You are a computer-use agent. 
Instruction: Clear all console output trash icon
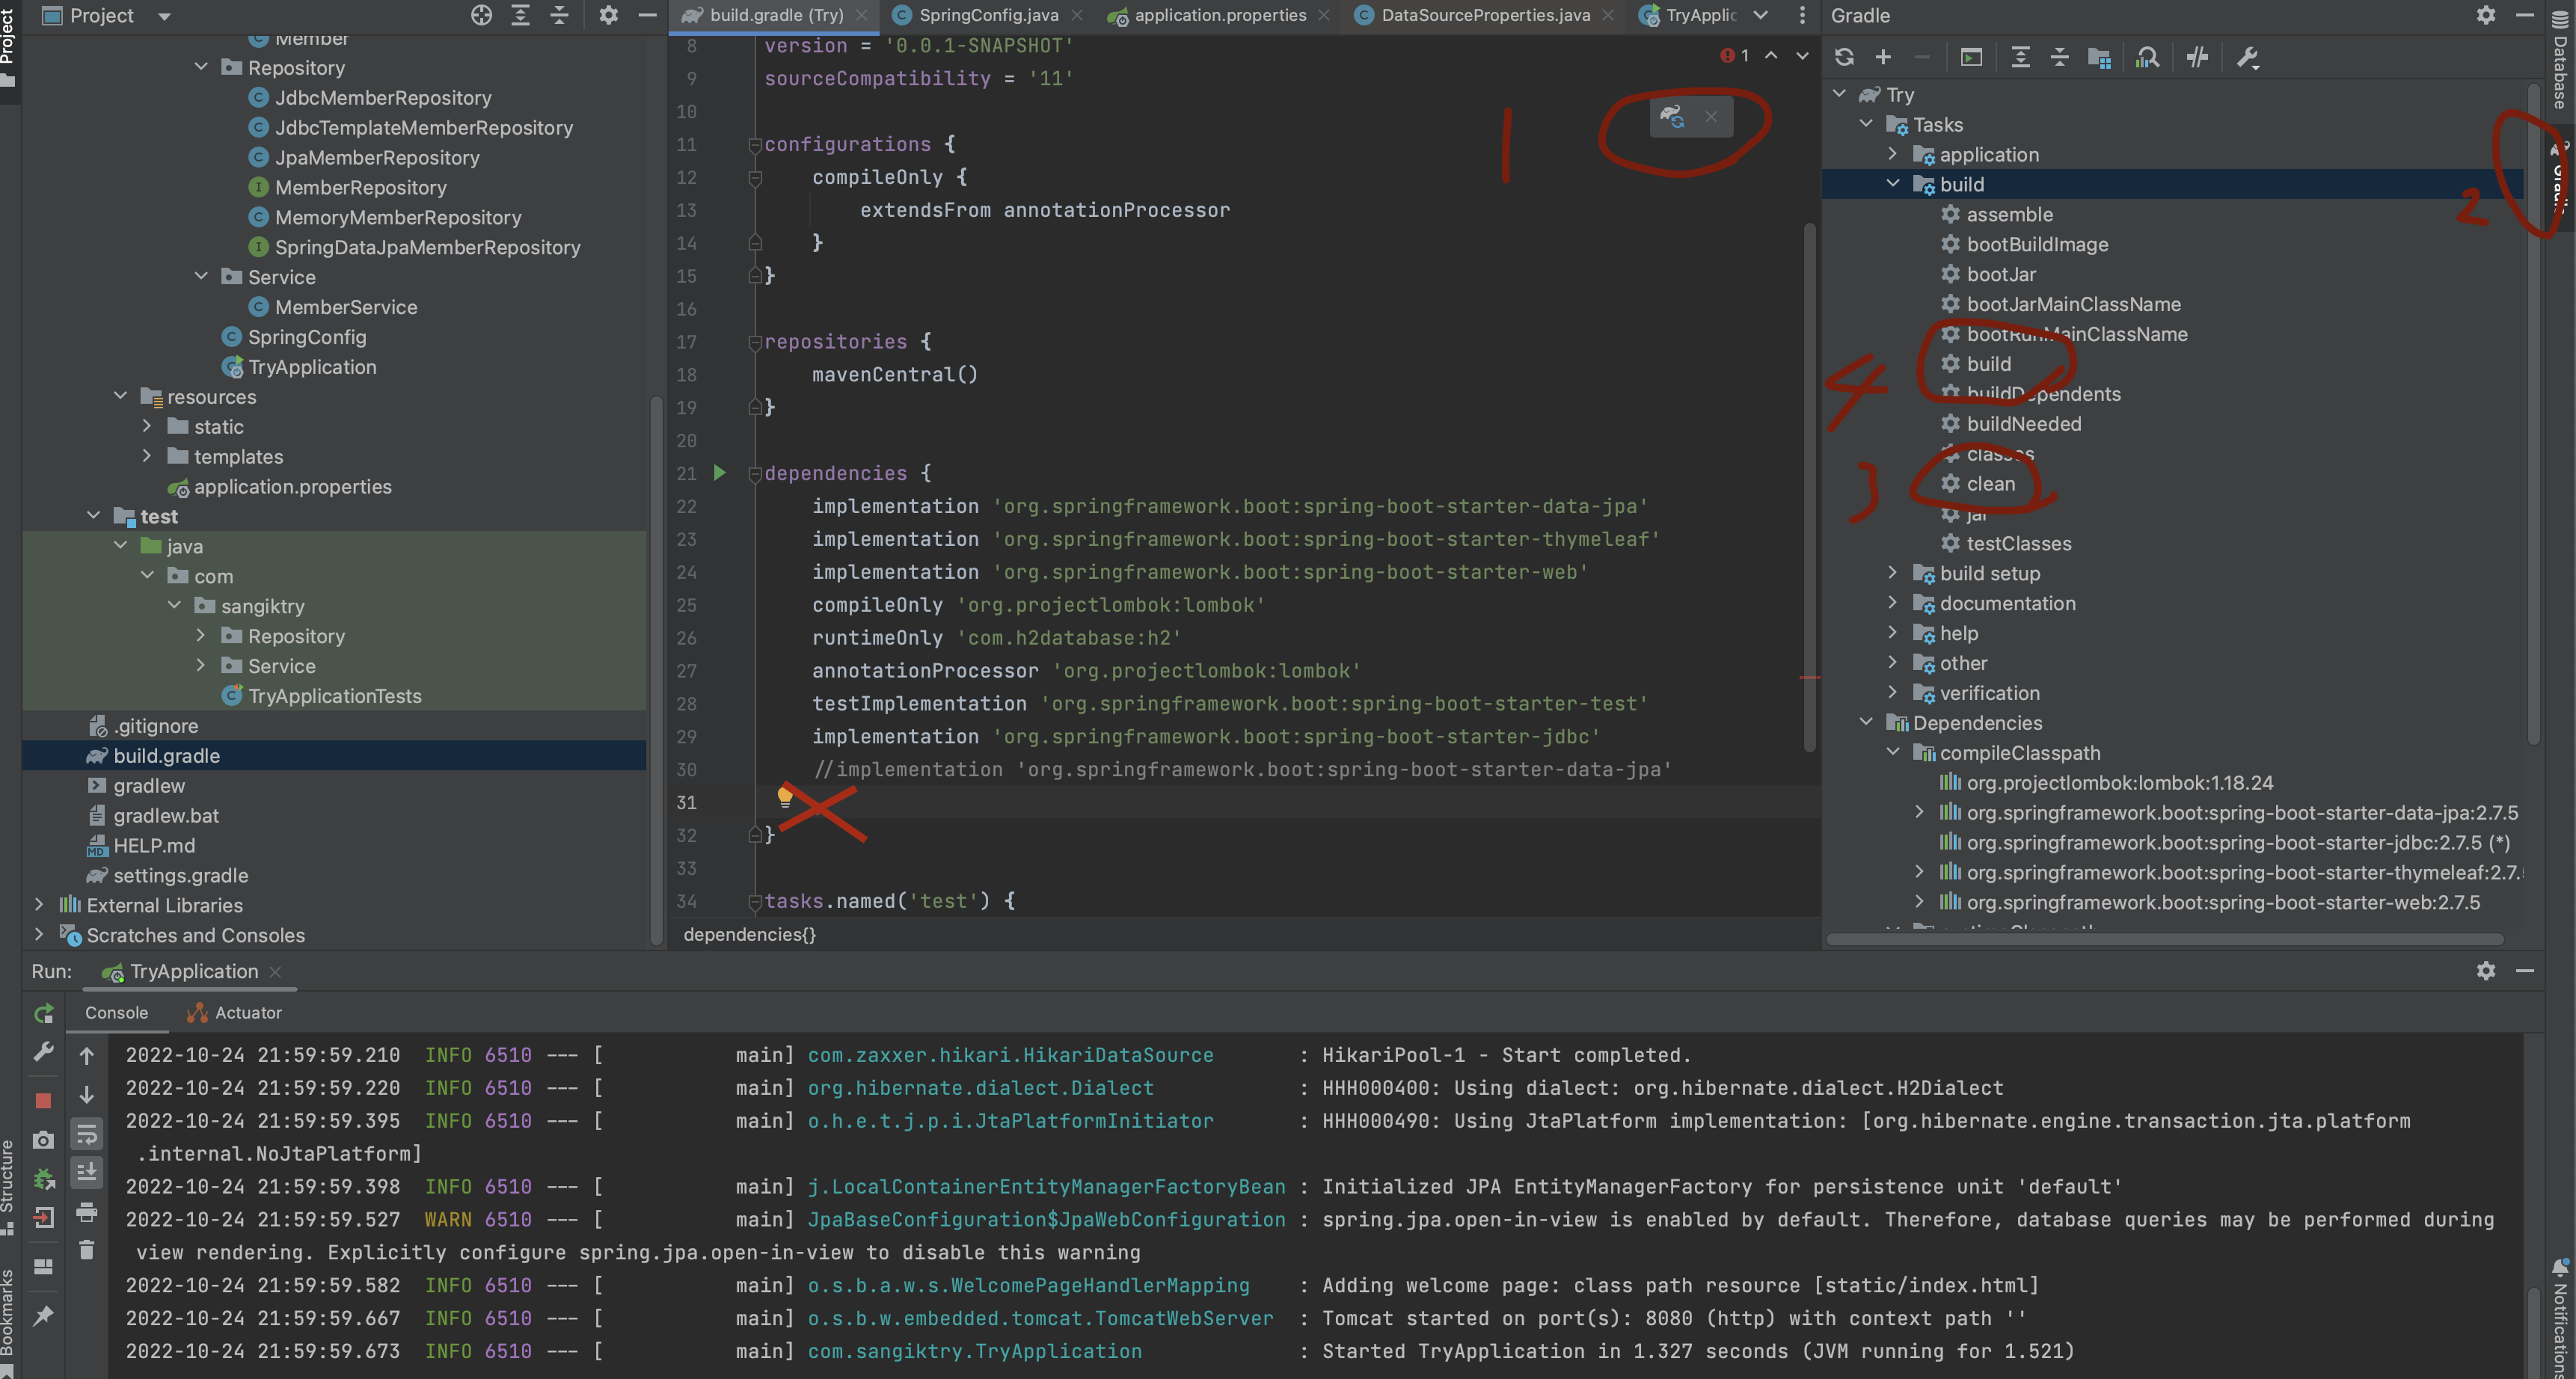[x=87, y=1250]
